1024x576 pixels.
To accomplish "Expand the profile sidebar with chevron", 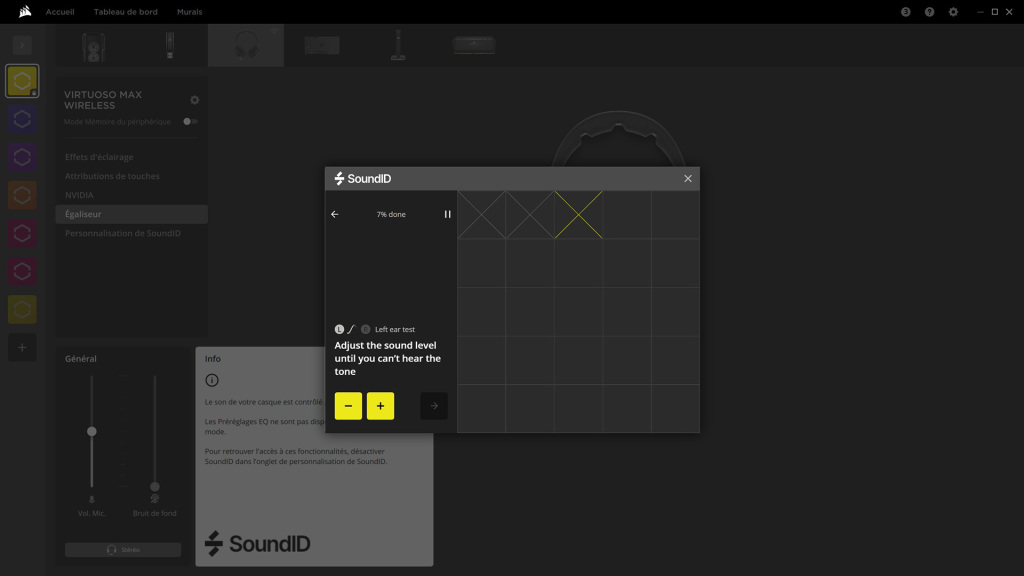I will [22, 45].
